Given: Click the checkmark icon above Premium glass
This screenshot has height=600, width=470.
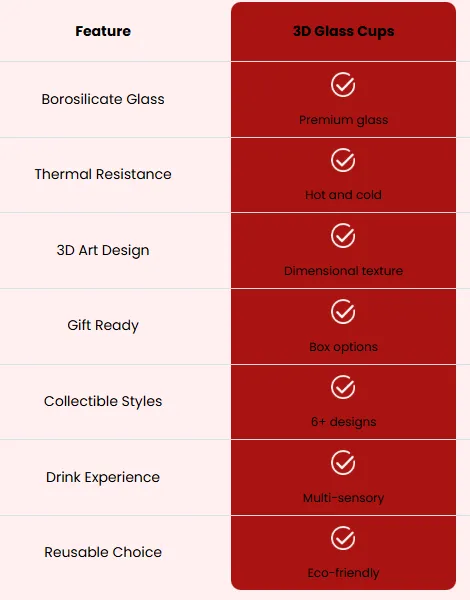Looking at the screenshot, I should [343, 85].
